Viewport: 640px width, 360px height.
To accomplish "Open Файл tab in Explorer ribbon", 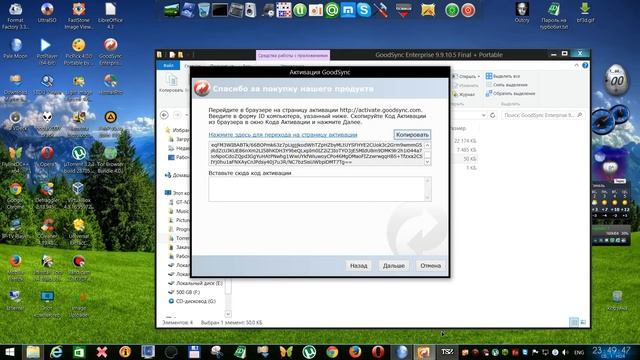I will coord(168,65).
